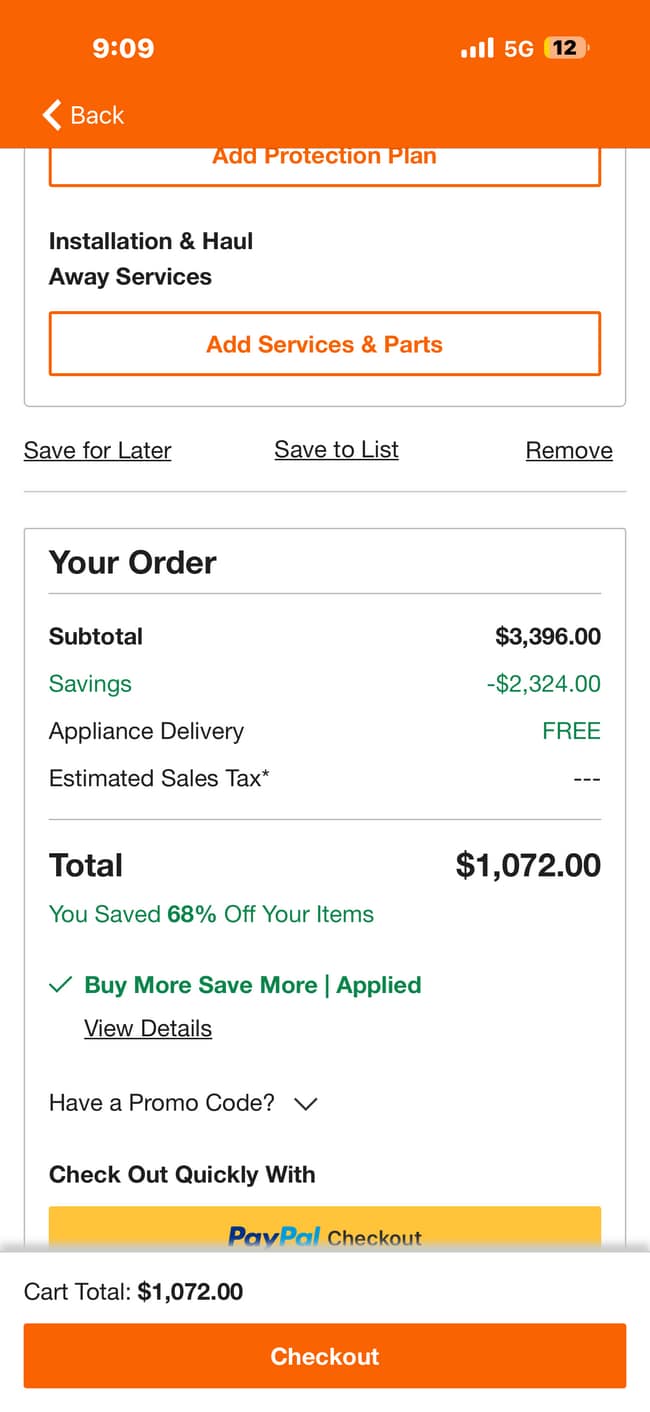The height and width of the screenshot is (1412, 650).
Task: Tap the Savings -$2,324.00 amount
Action: coord(543,684)
